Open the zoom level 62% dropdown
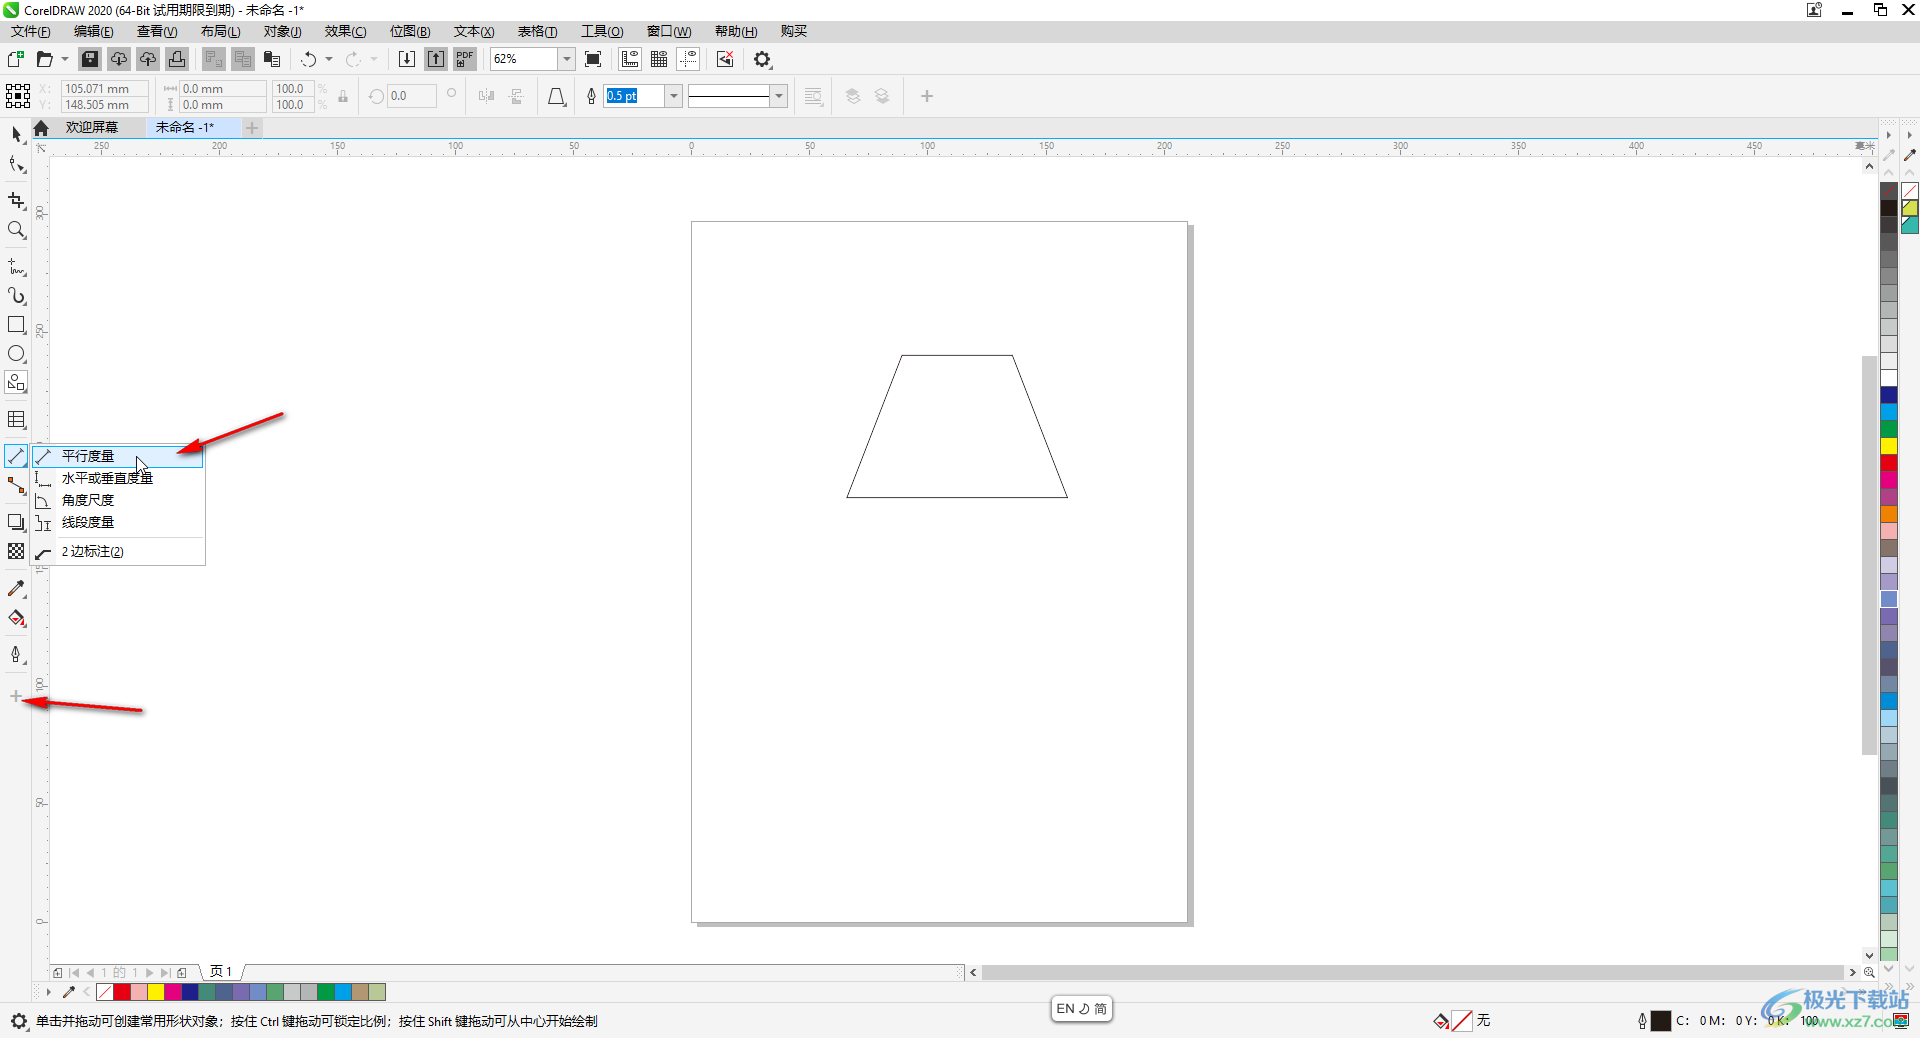 click(x=566, y=59)
